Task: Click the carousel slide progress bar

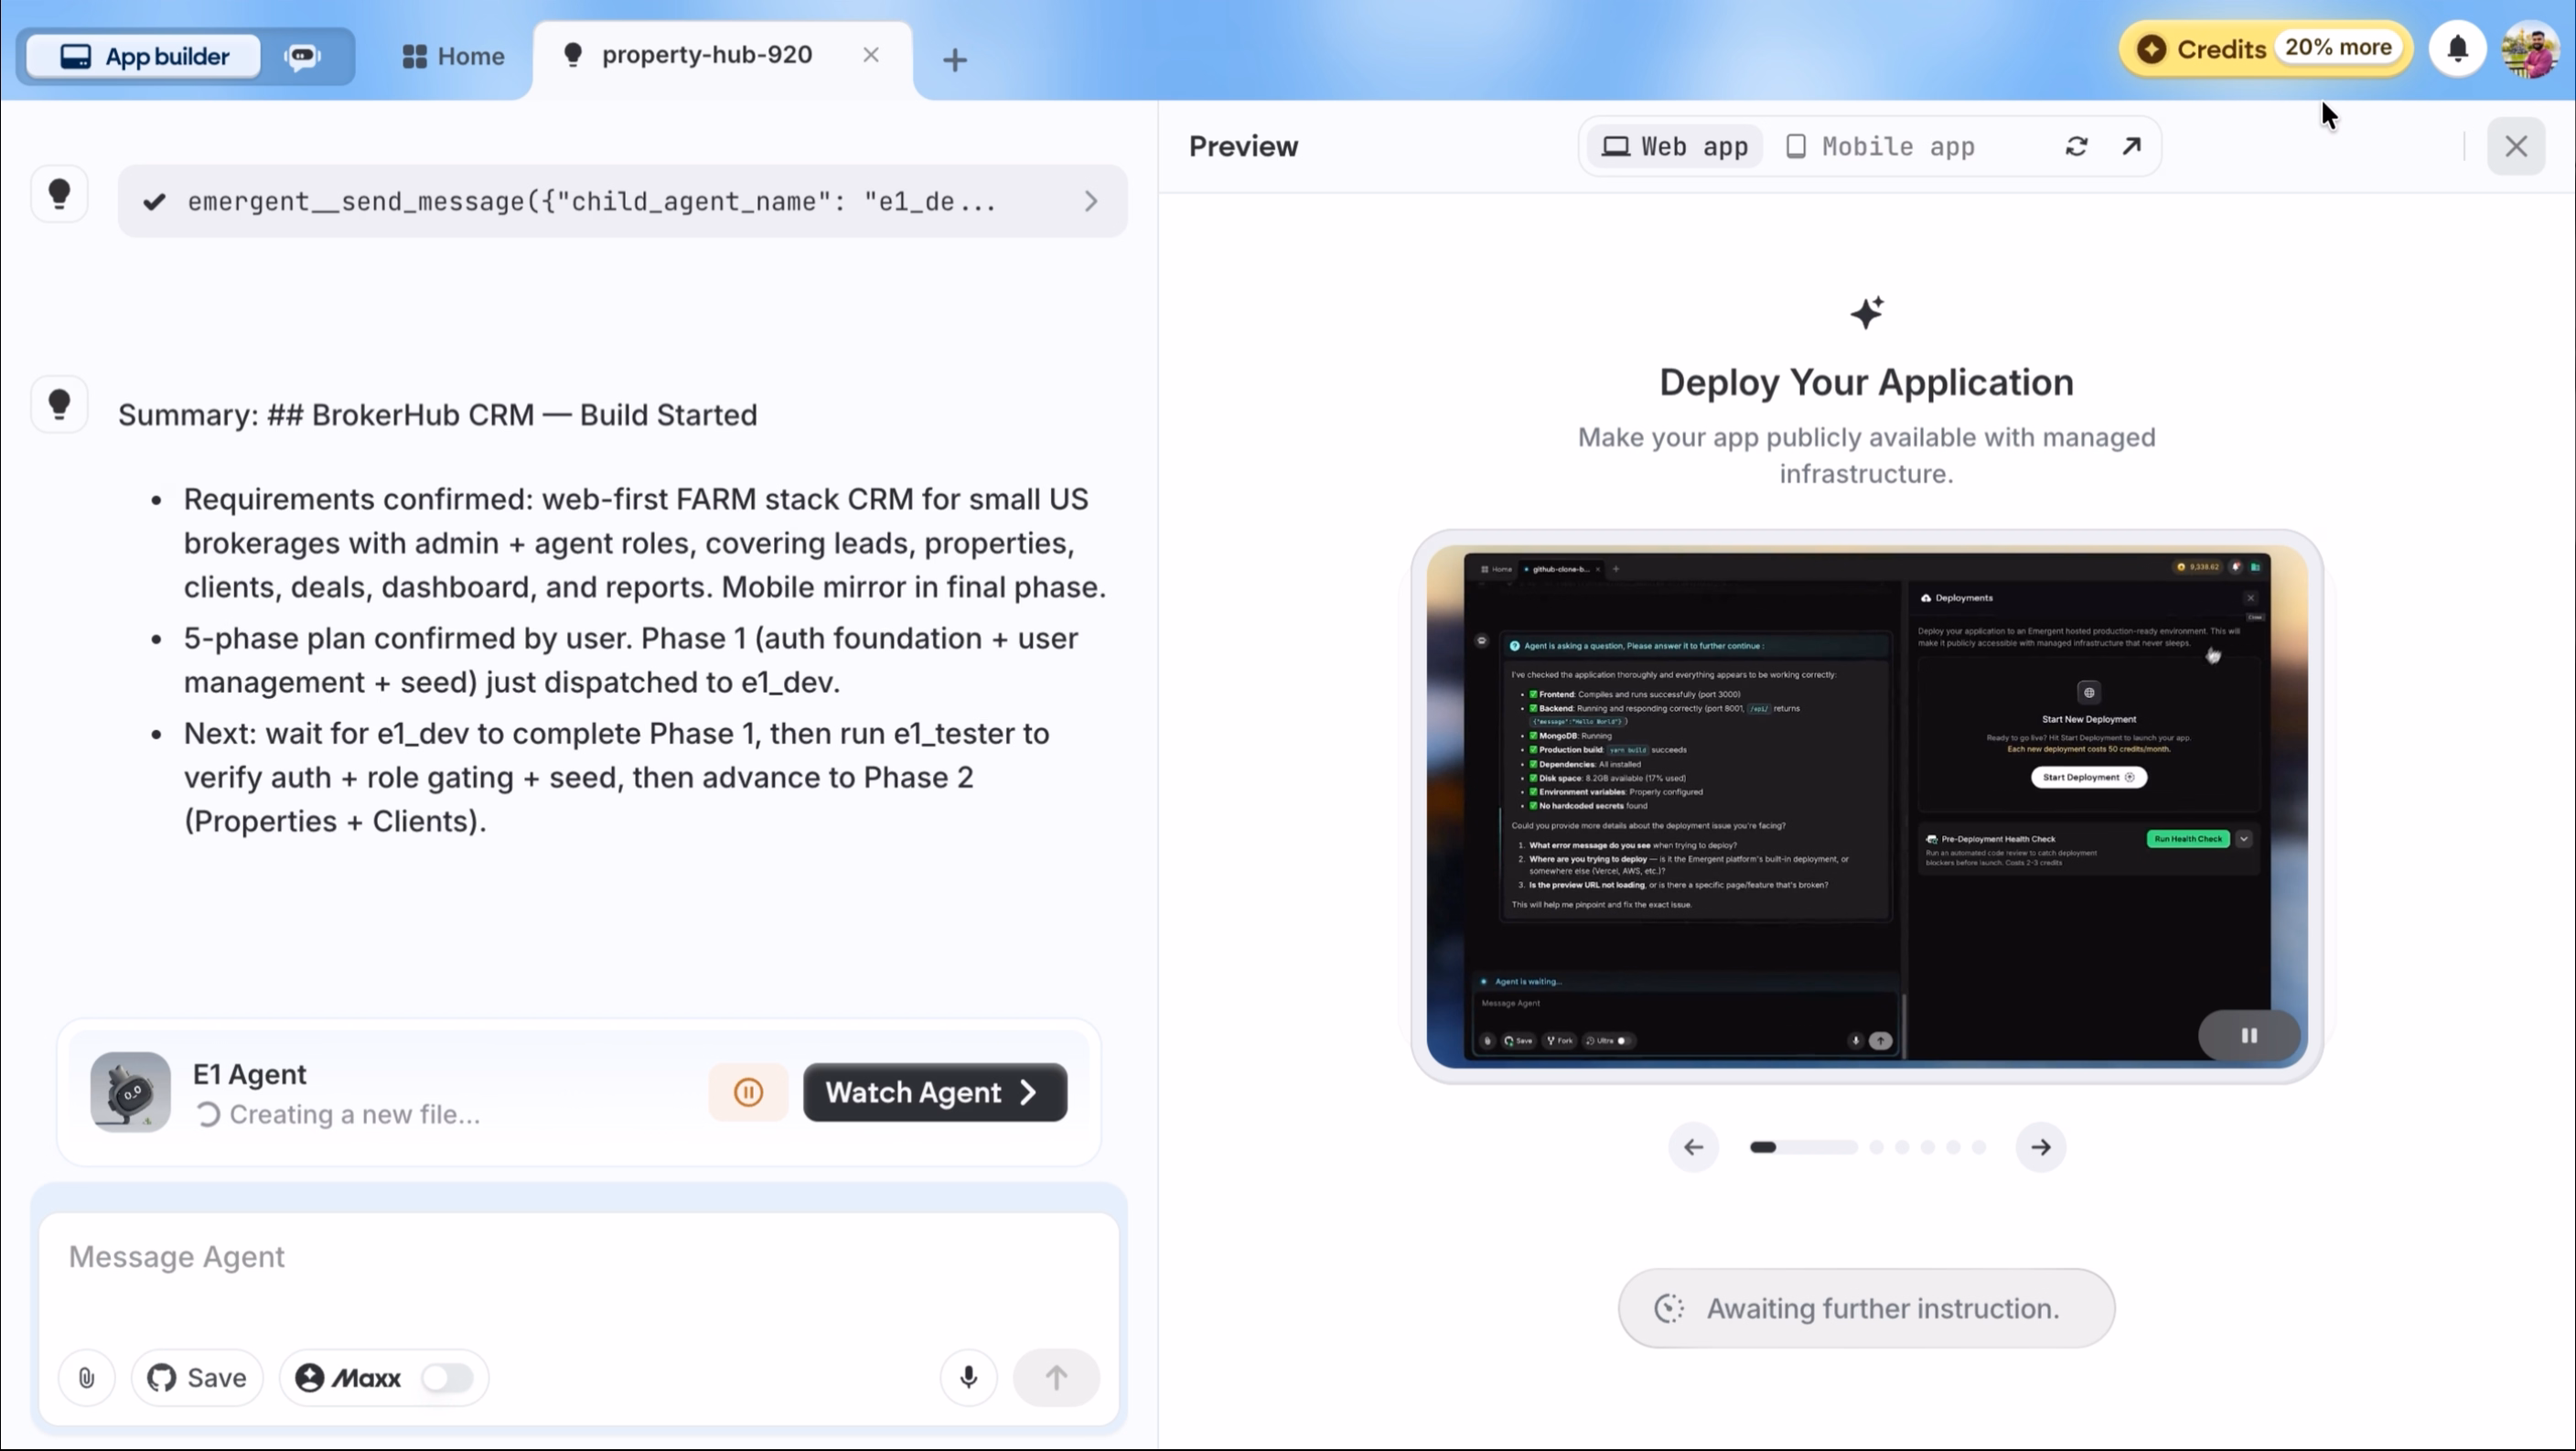Action: pyautogui.click(x=1803, y=1147)
